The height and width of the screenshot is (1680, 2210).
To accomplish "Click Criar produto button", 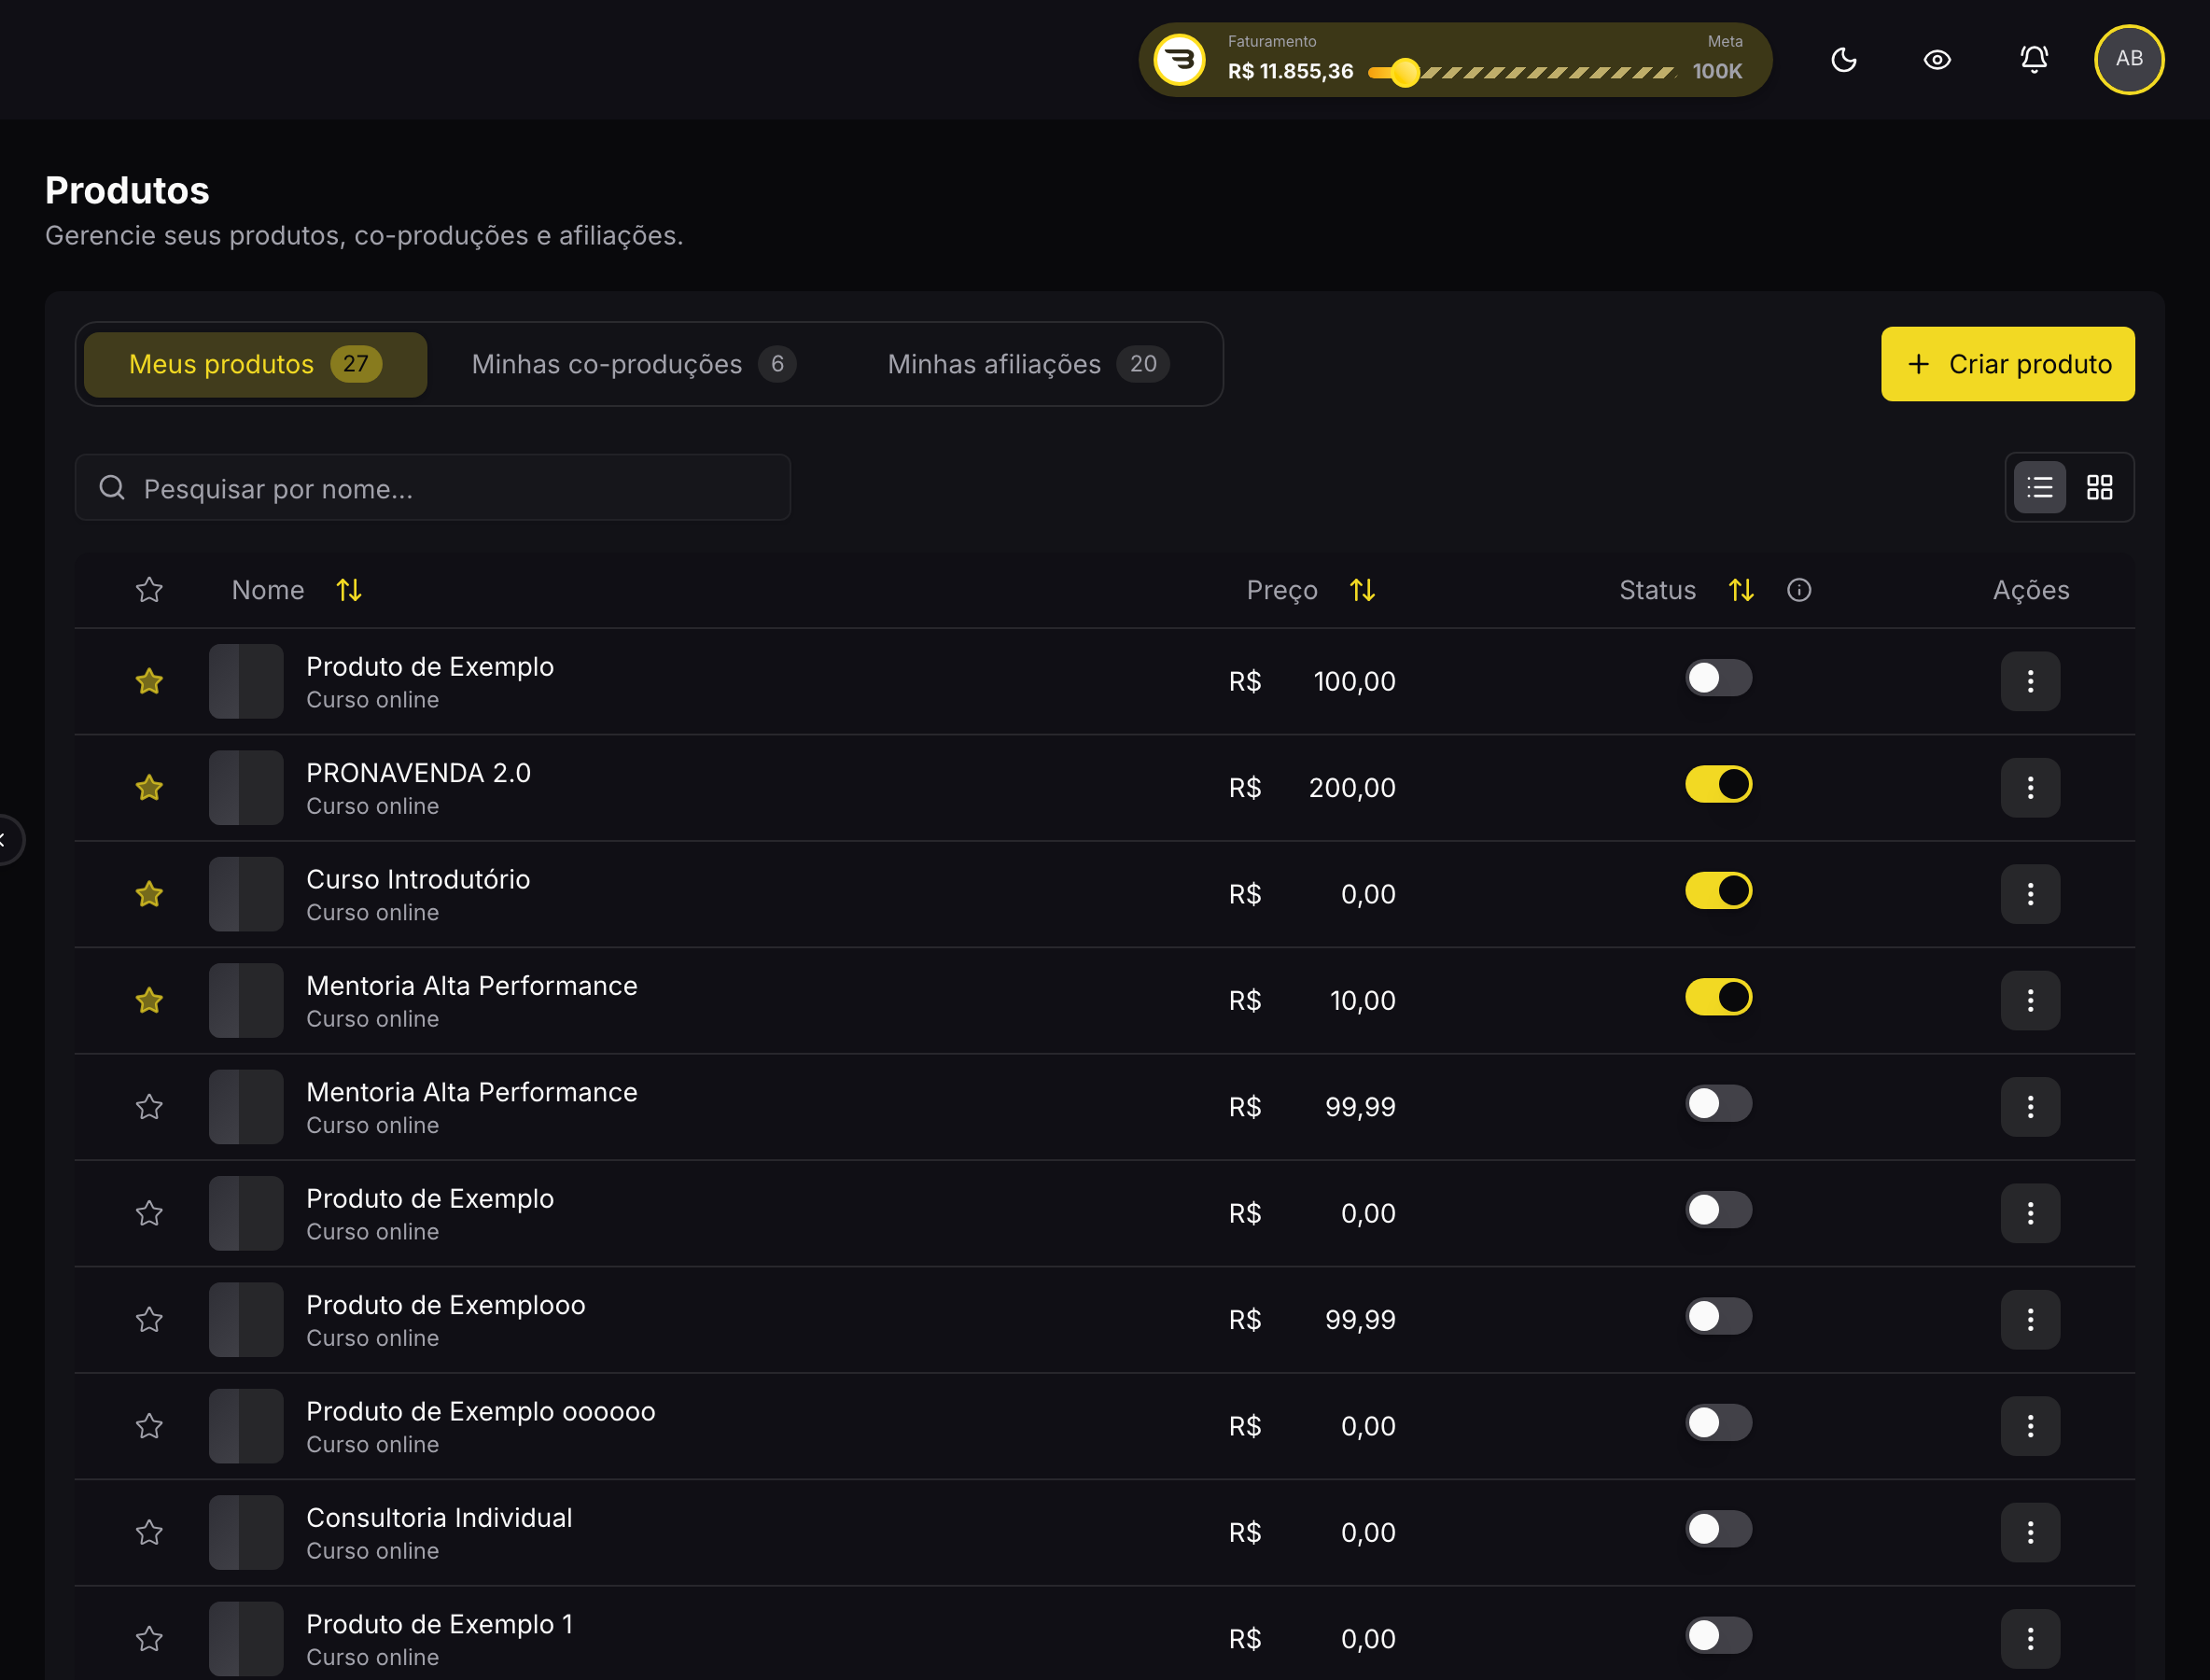I will (2007, 364).
